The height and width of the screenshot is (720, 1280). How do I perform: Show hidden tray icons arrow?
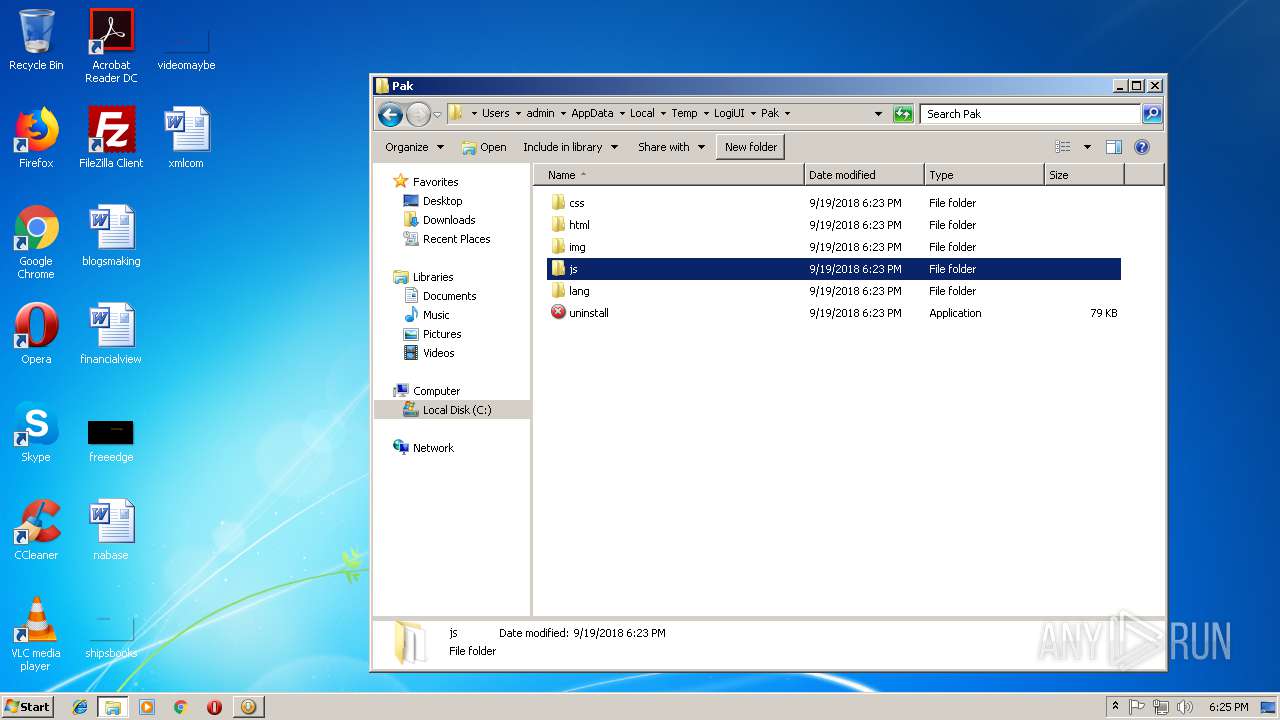click(x=1115, y=706)
